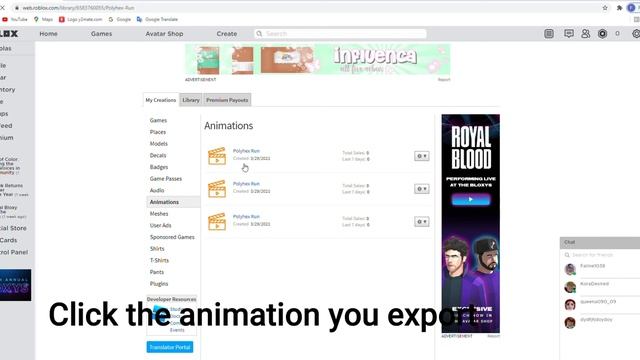The image size is (640, 360).
Task: Select Badges in the creations list
Action: point(159,167)
